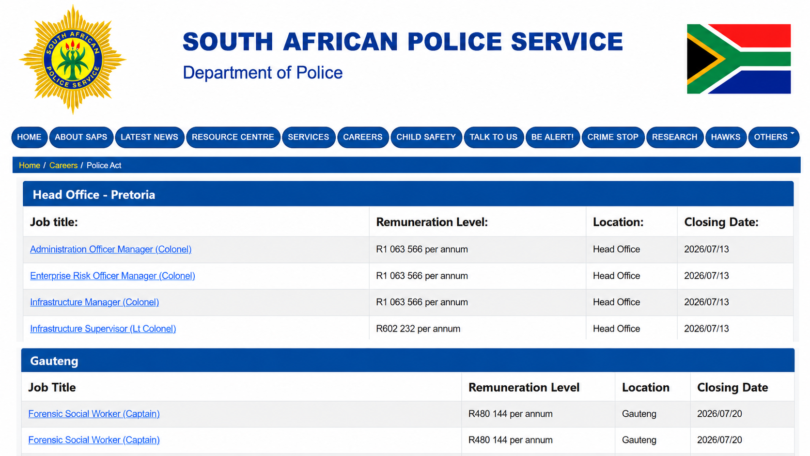Open the first Forensic Social Worker (Captain) link

pos(94,414)
